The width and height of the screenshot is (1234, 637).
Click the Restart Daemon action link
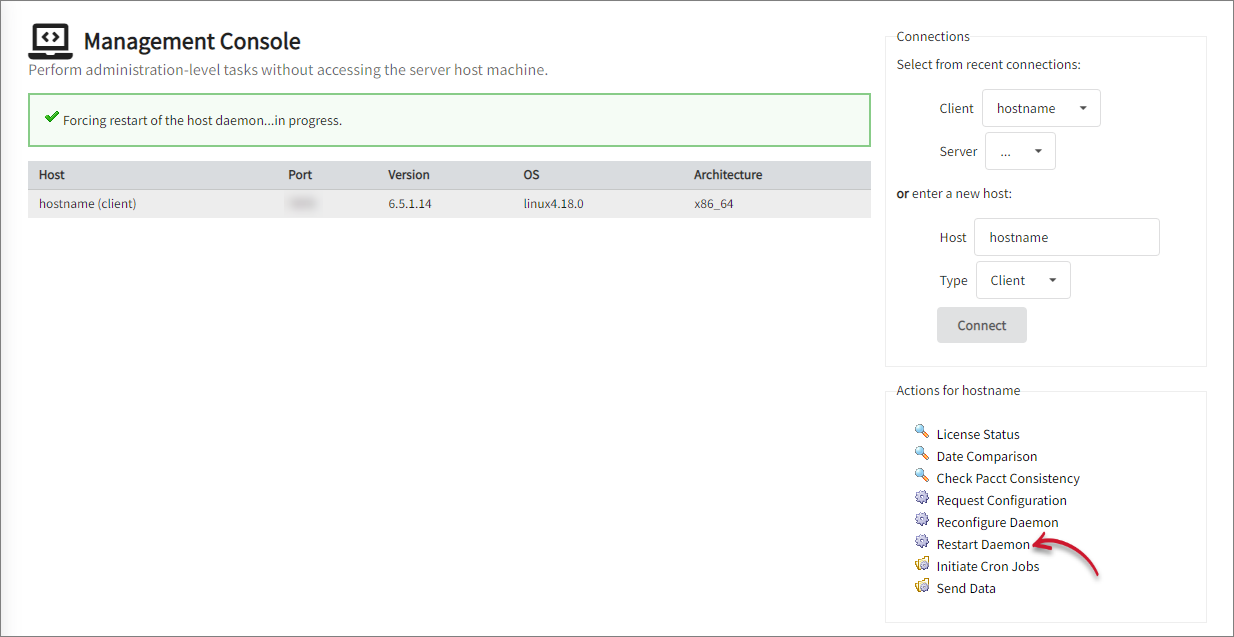982,543
